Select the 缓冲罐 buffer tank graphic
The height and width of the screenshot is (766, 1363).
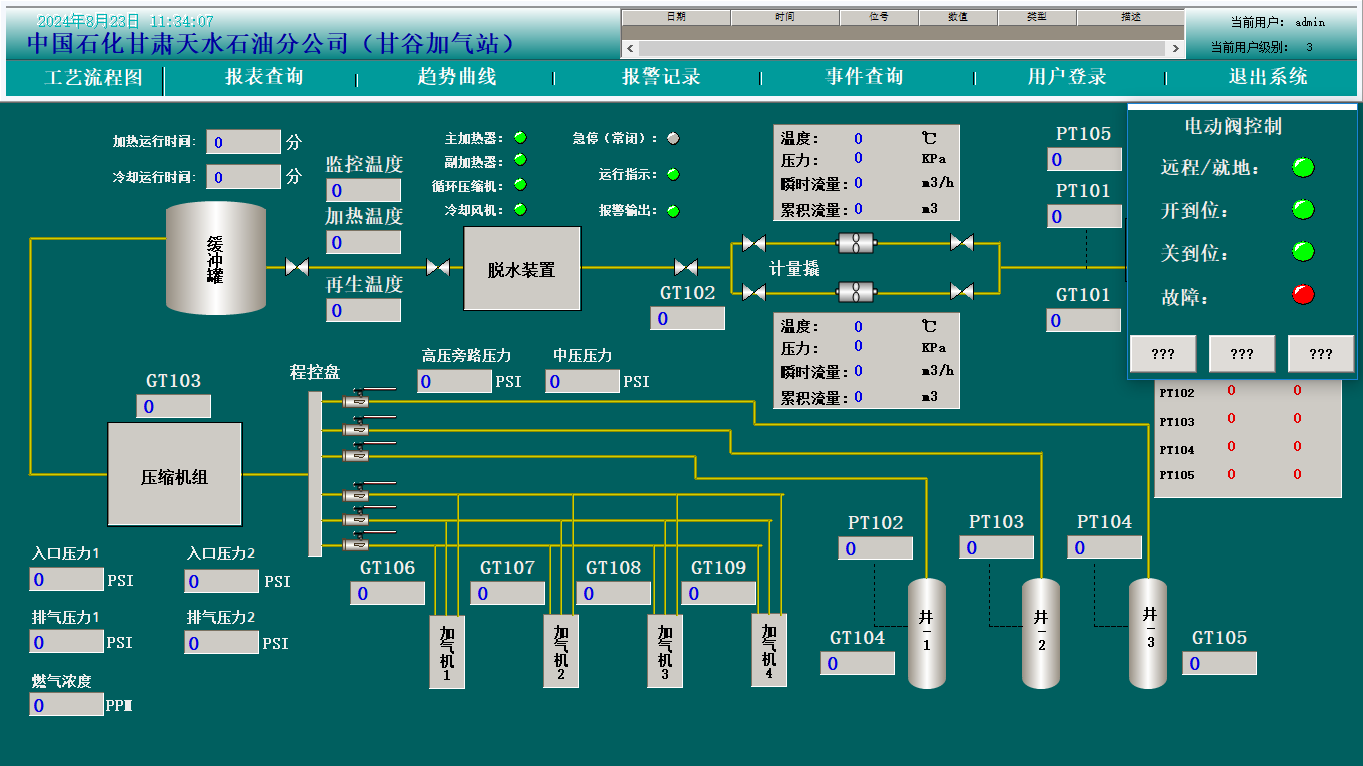click(x=216, y=258)
